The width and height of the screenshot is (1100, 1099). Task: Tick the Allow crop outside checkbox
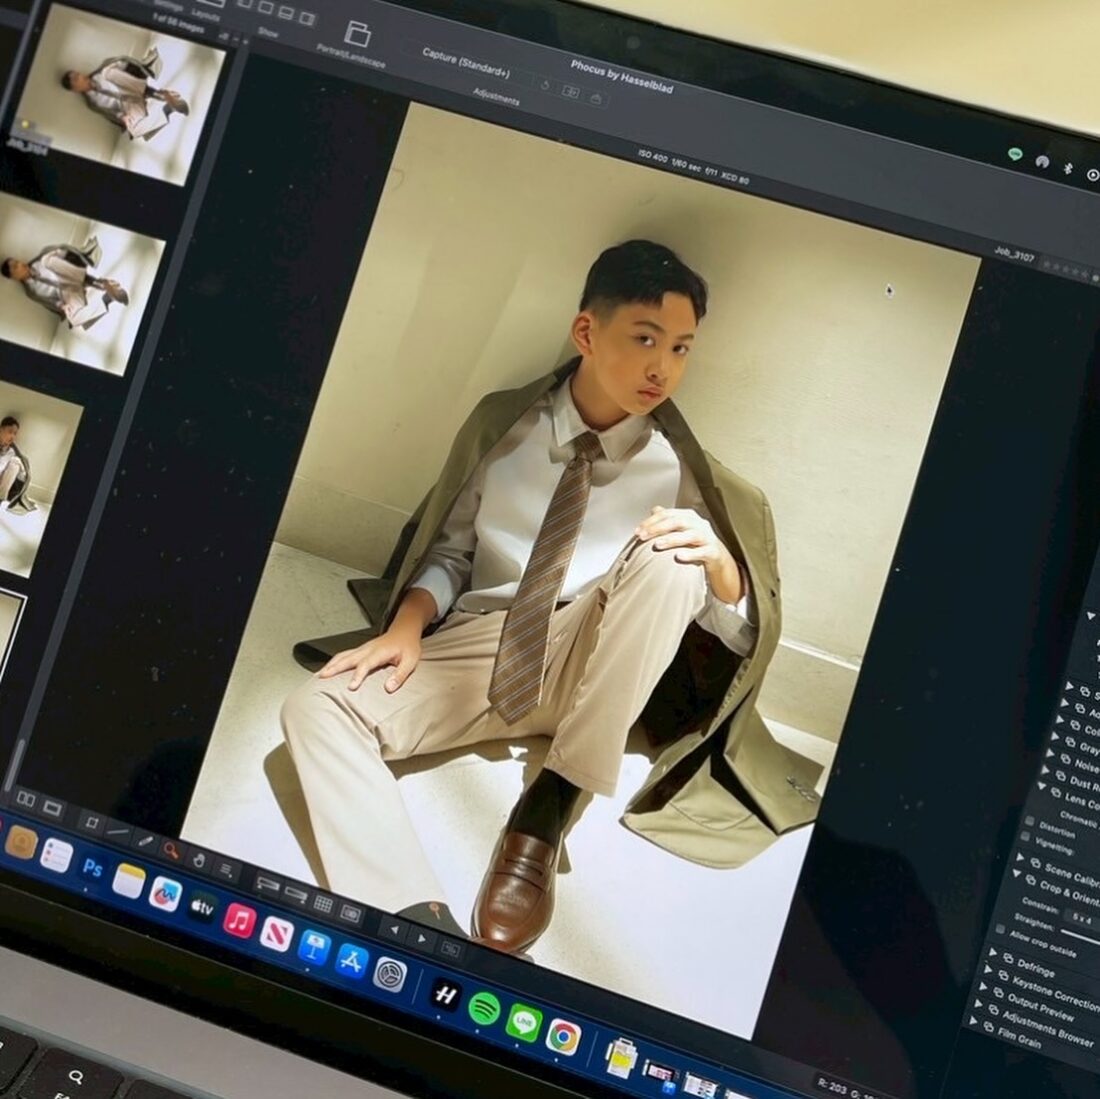point(1001,929)
